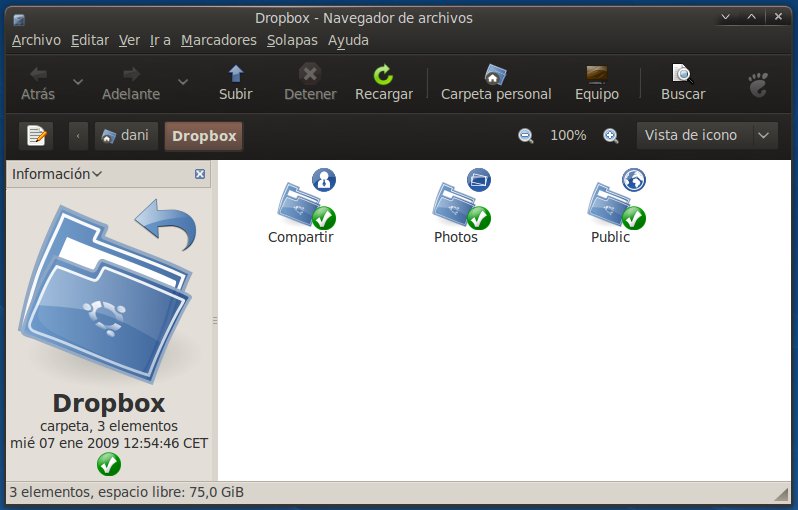Maximize the Navegador de archivos window

click(x=752, y=17)
